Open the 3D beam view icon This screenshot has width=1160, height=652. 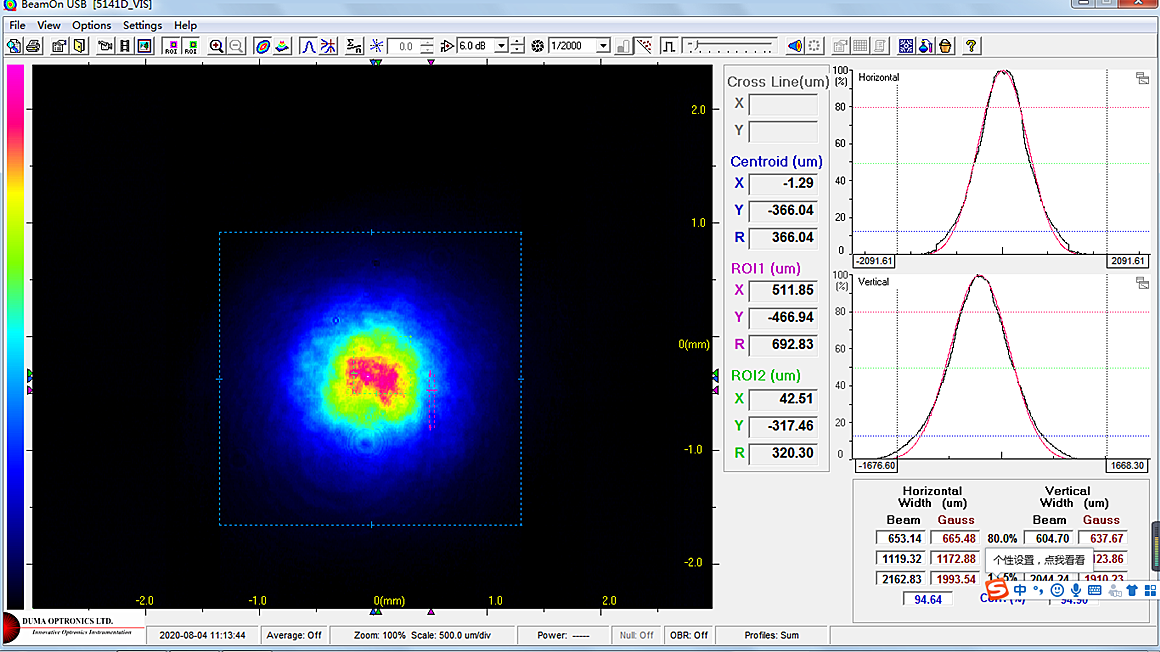click(x=282, y=46)
